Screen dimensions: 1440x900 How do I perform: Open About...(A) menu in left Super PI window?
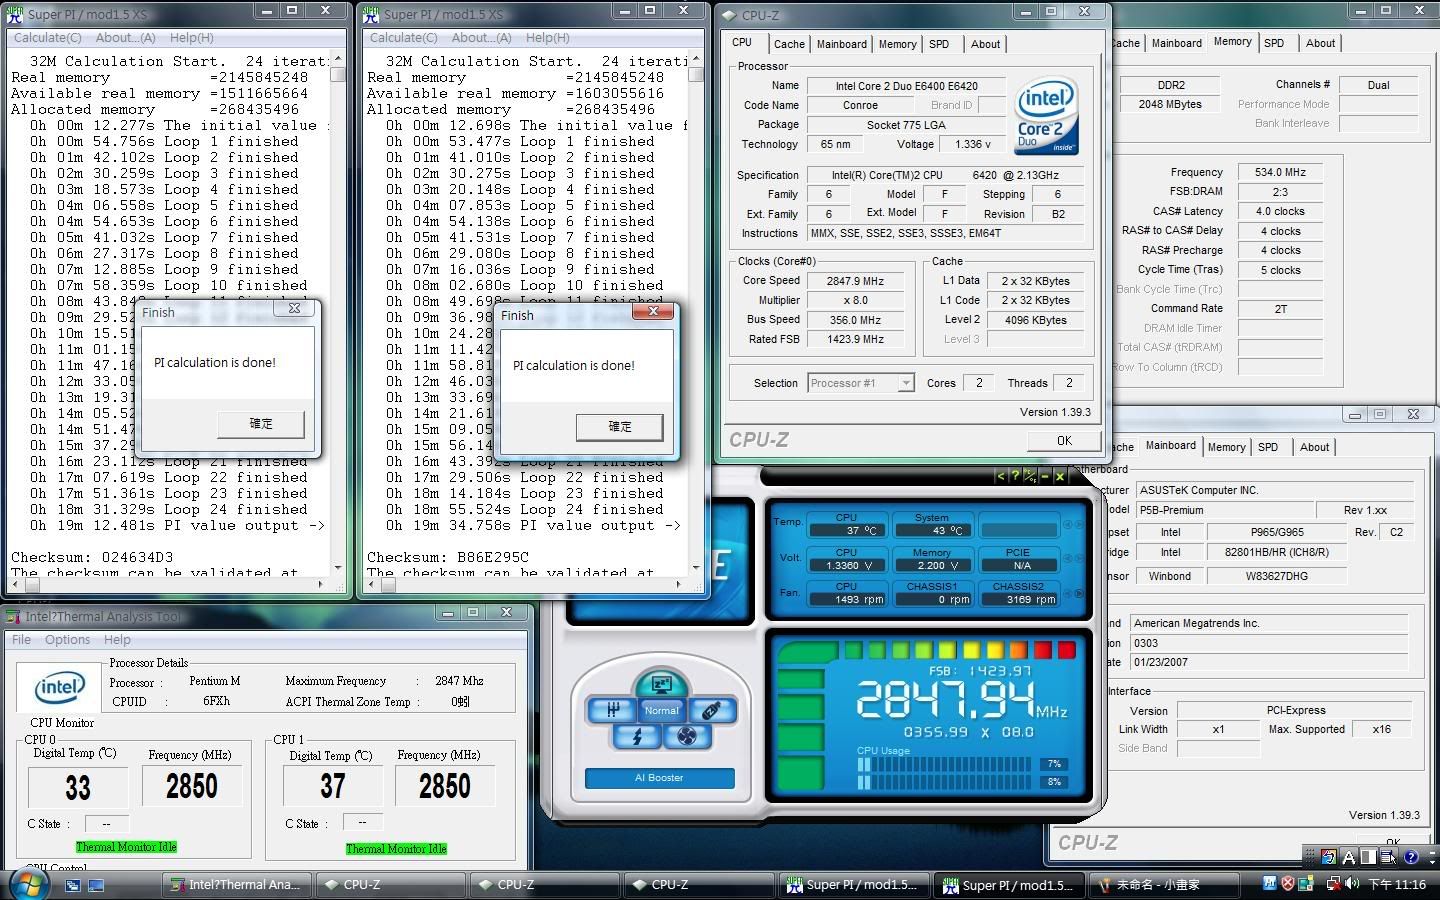click(x=125, y=37)
